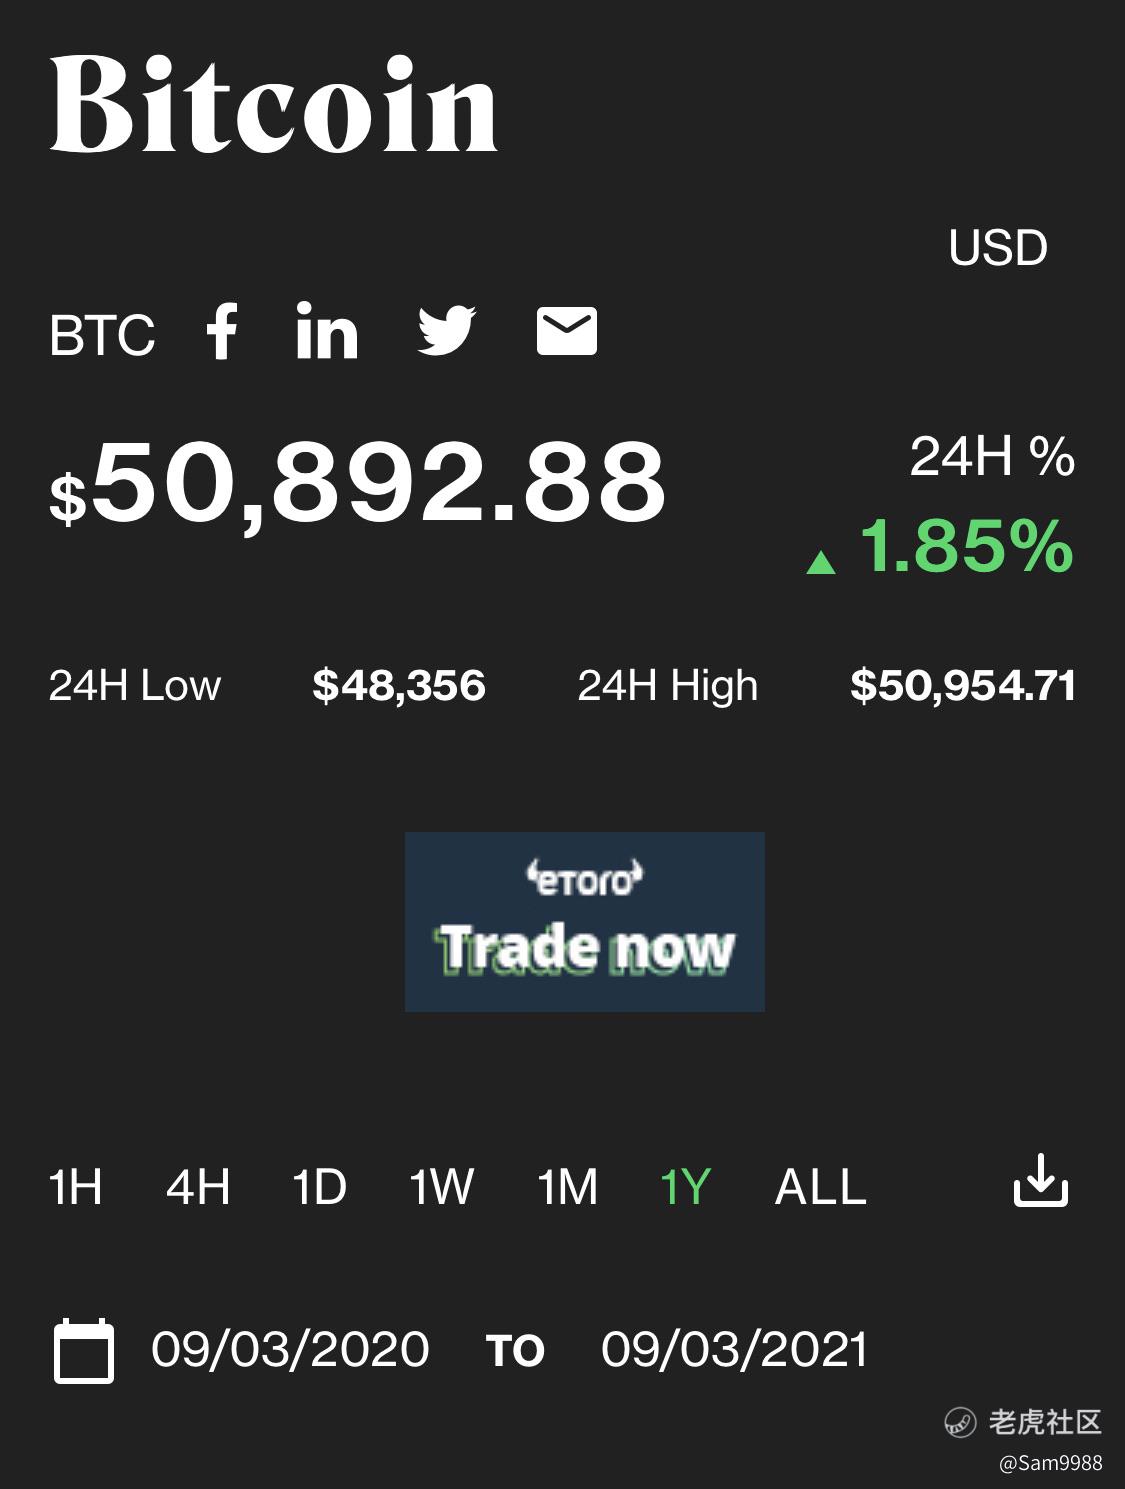Share via the LinkedIn icon

[327, 331]
